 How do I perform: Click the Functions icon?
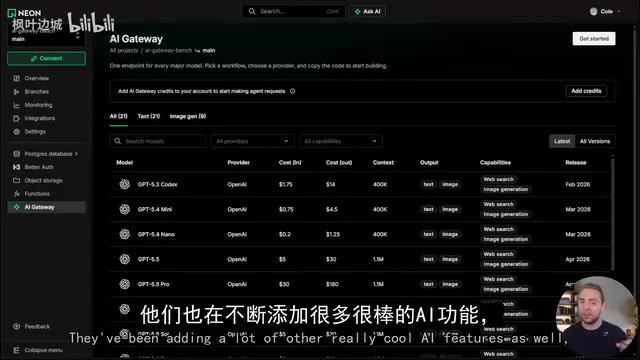[x=16, y=194]
